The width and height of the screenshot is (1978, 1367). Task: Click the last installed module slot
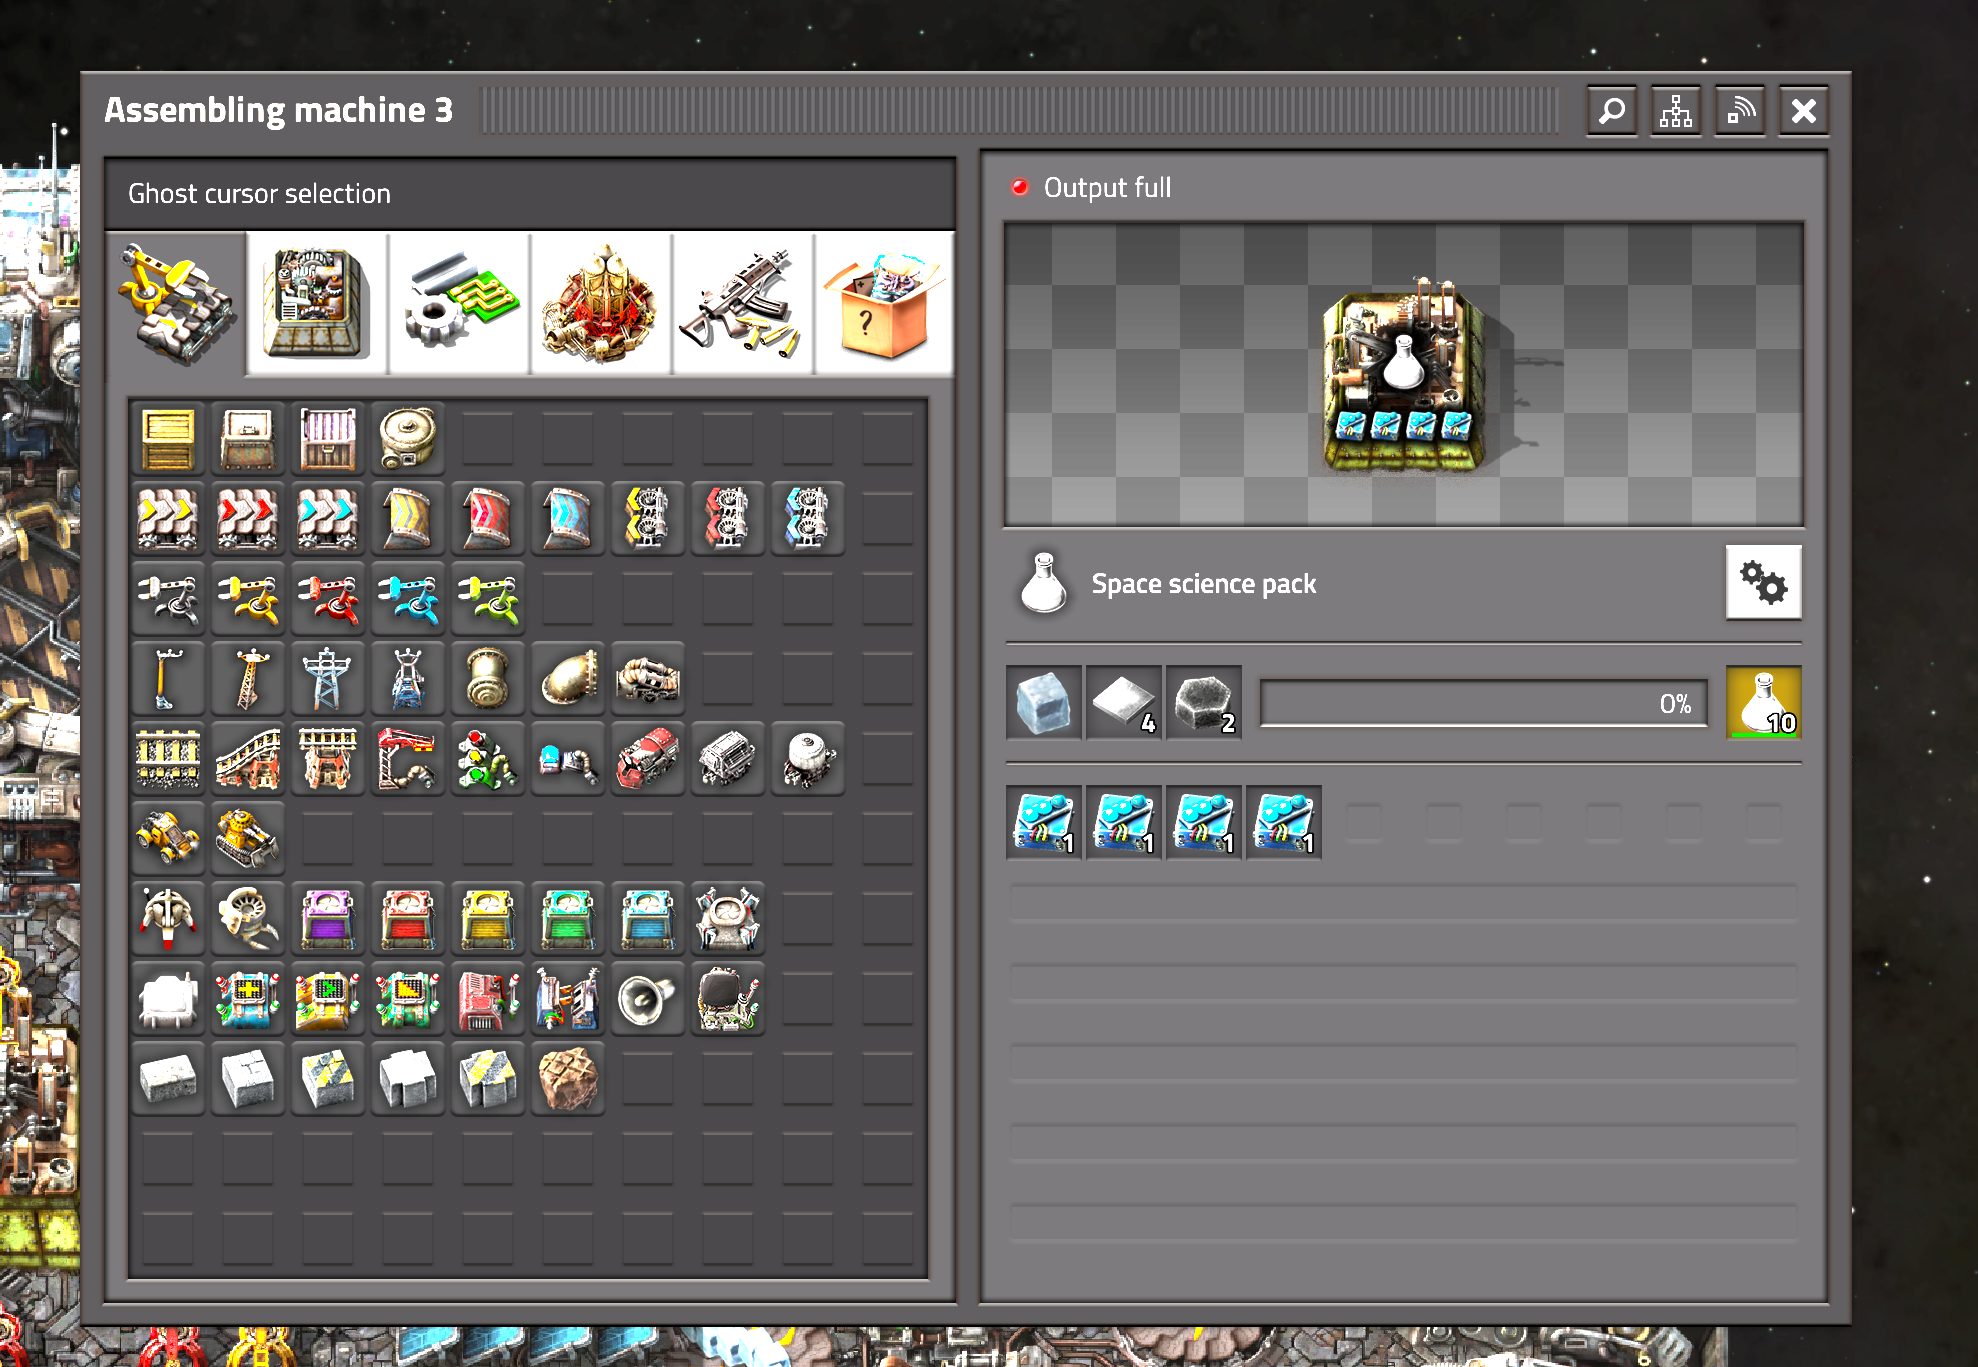[x=1284, y=823]
